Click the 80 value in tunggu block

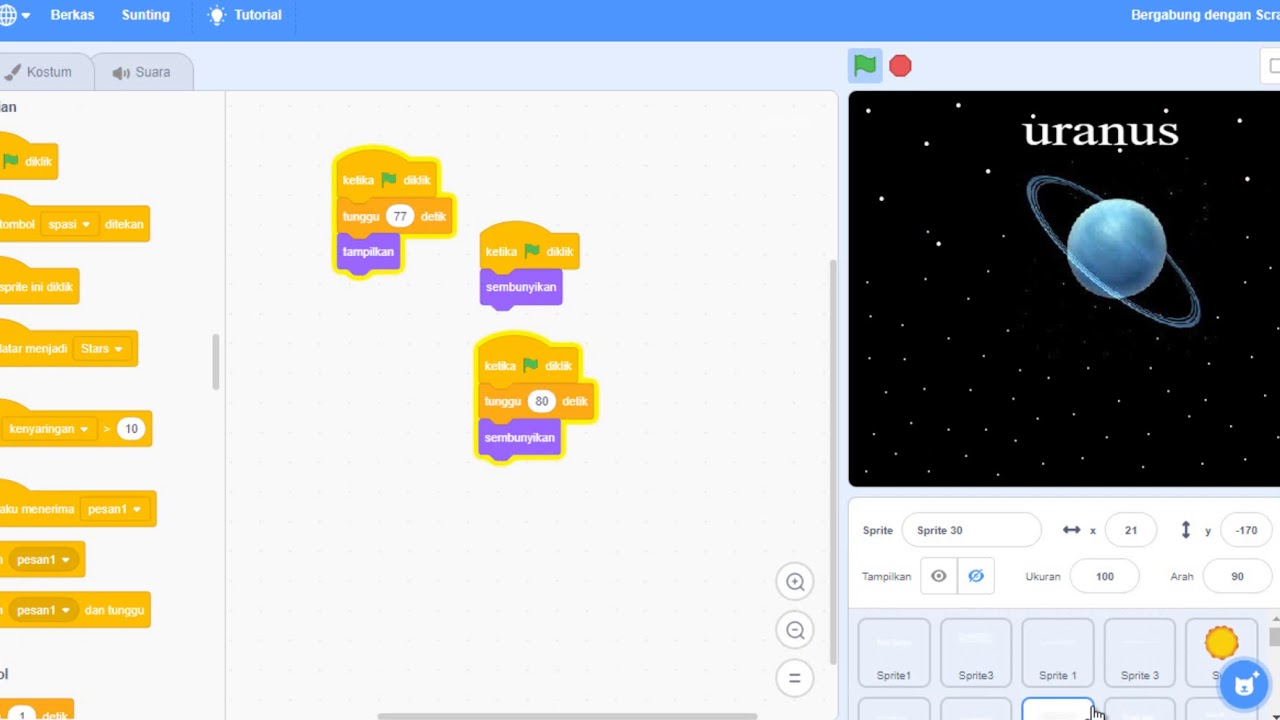(x=541, y=401)
